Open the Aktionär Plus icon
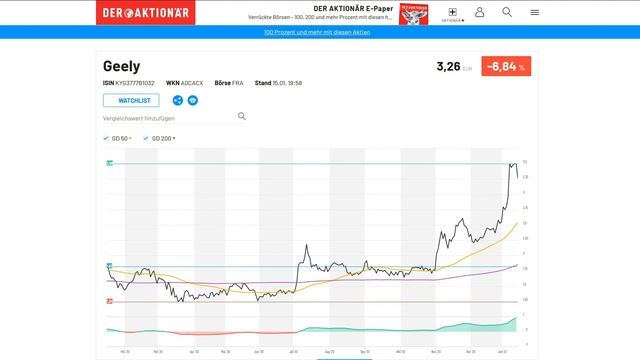This screenshot has height=360, width=640. [452, 13]
